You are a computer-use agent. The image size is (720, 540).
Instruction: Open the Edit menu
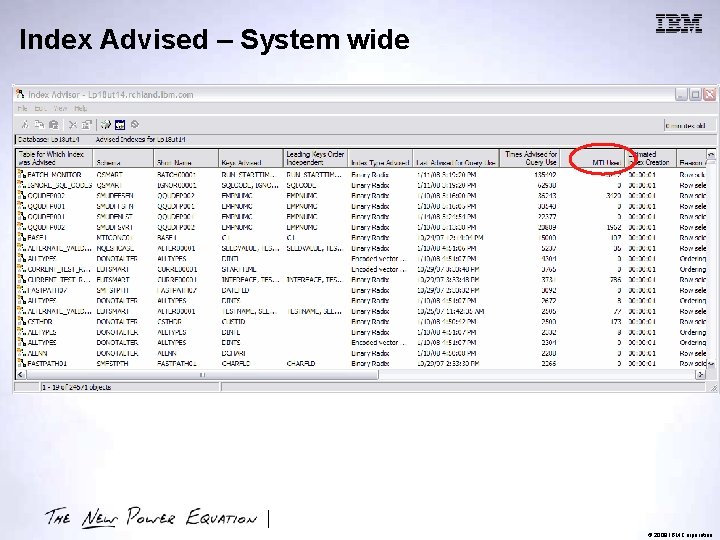point(40,108)
